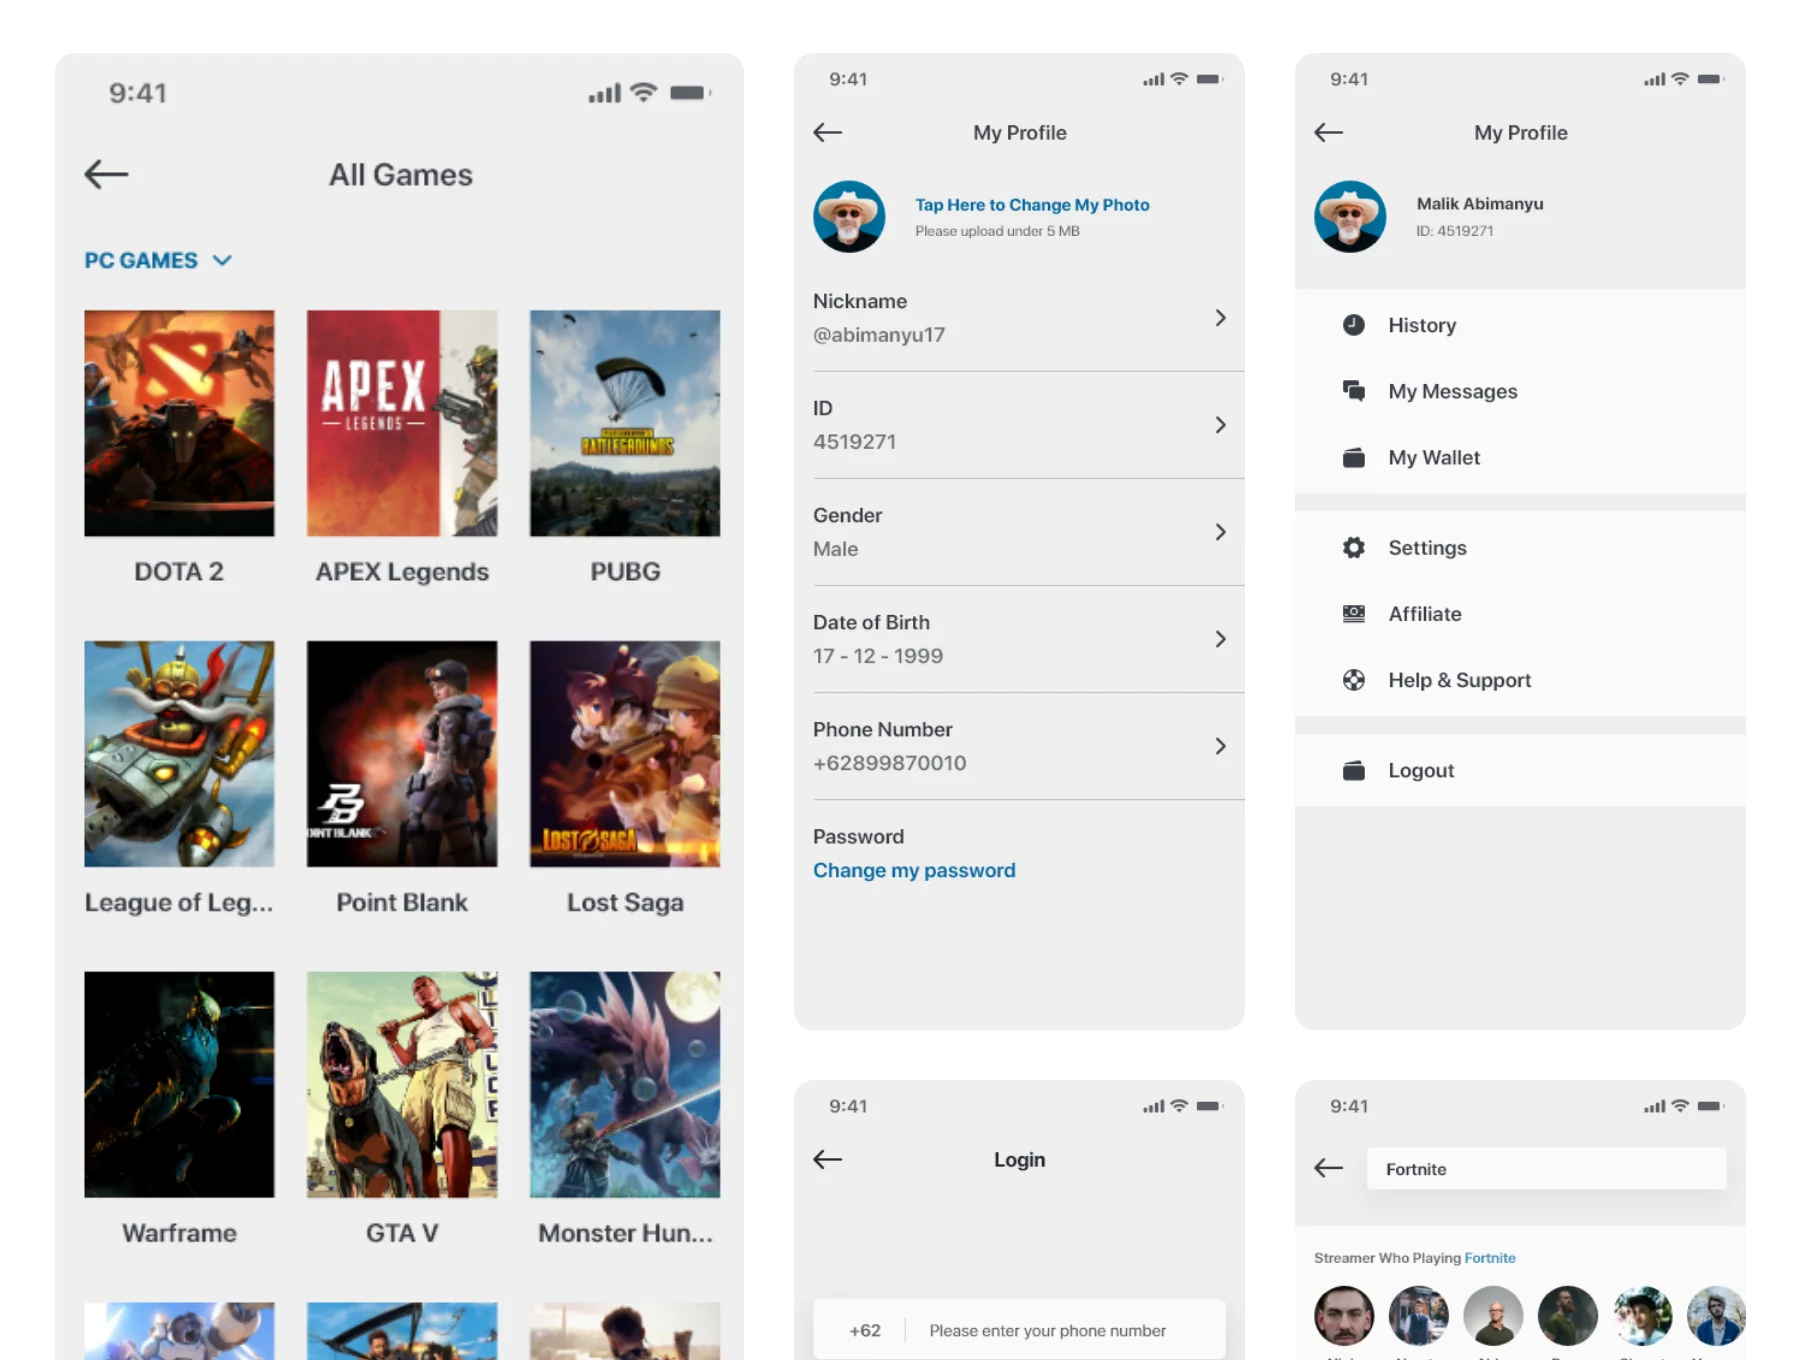Open the GTA V game cover
This screenshot has width=1800, height=1360.
pyautogui.click(x=402, y=1084)
